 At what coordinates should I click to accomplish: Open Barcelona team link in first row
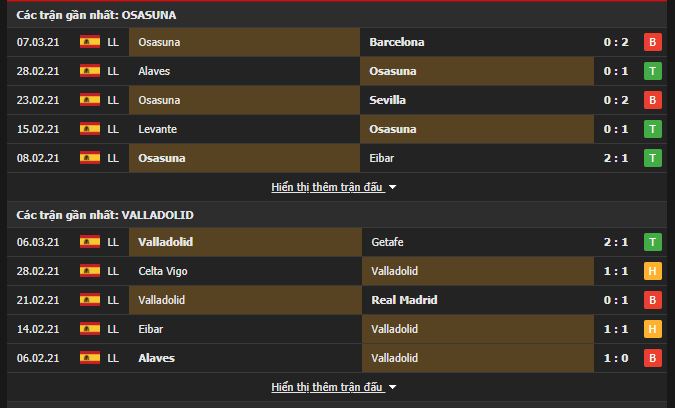coord(396,42)
